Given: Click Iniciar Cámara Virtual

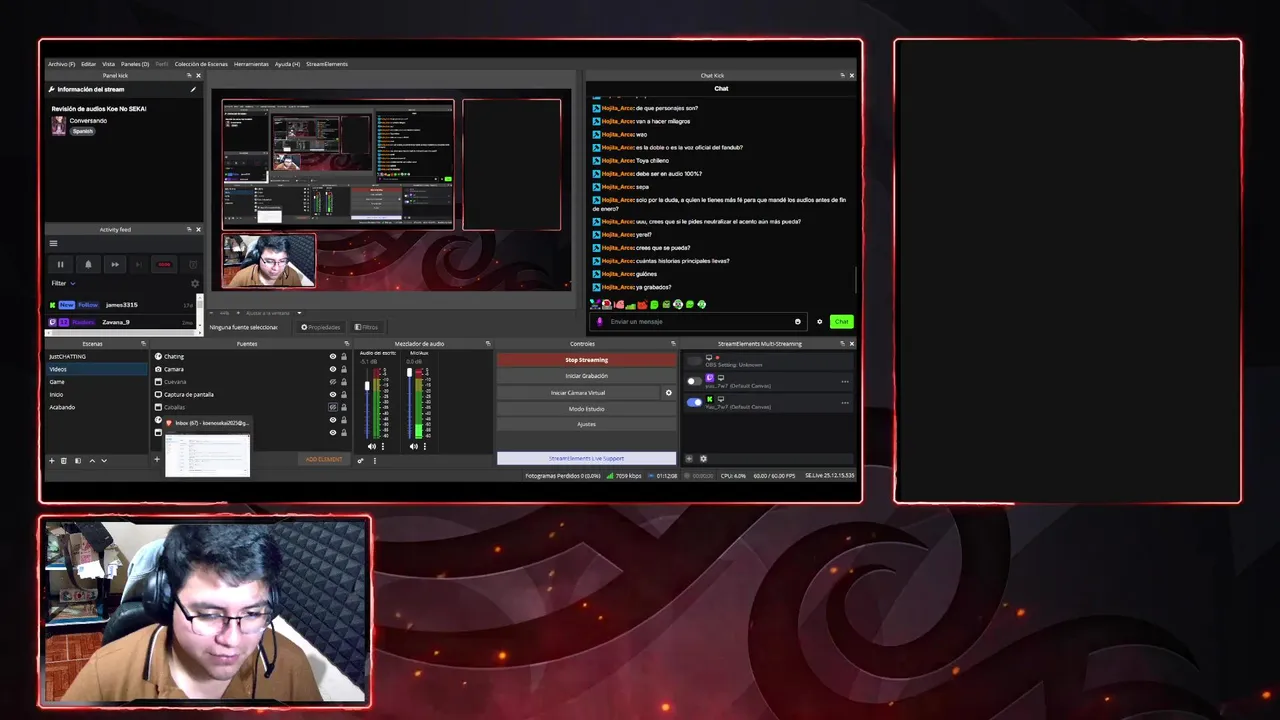Looking at the screenshot, I should 578,393.
